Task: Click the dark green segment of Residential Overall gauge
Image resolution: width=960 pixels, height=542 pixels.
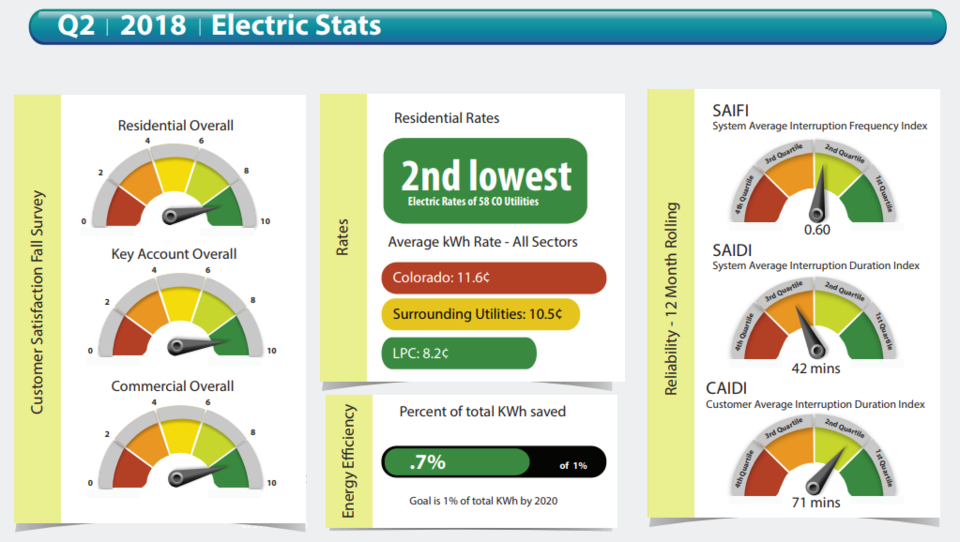Action: (x=224, y=208)
